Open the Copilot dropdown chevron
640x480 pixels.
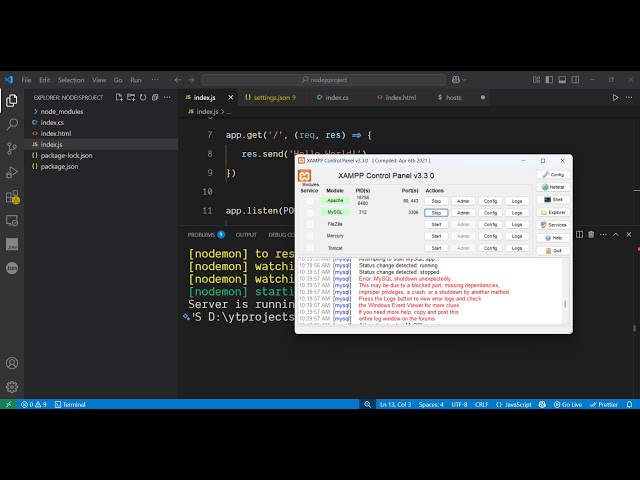[x=464, y=80]
